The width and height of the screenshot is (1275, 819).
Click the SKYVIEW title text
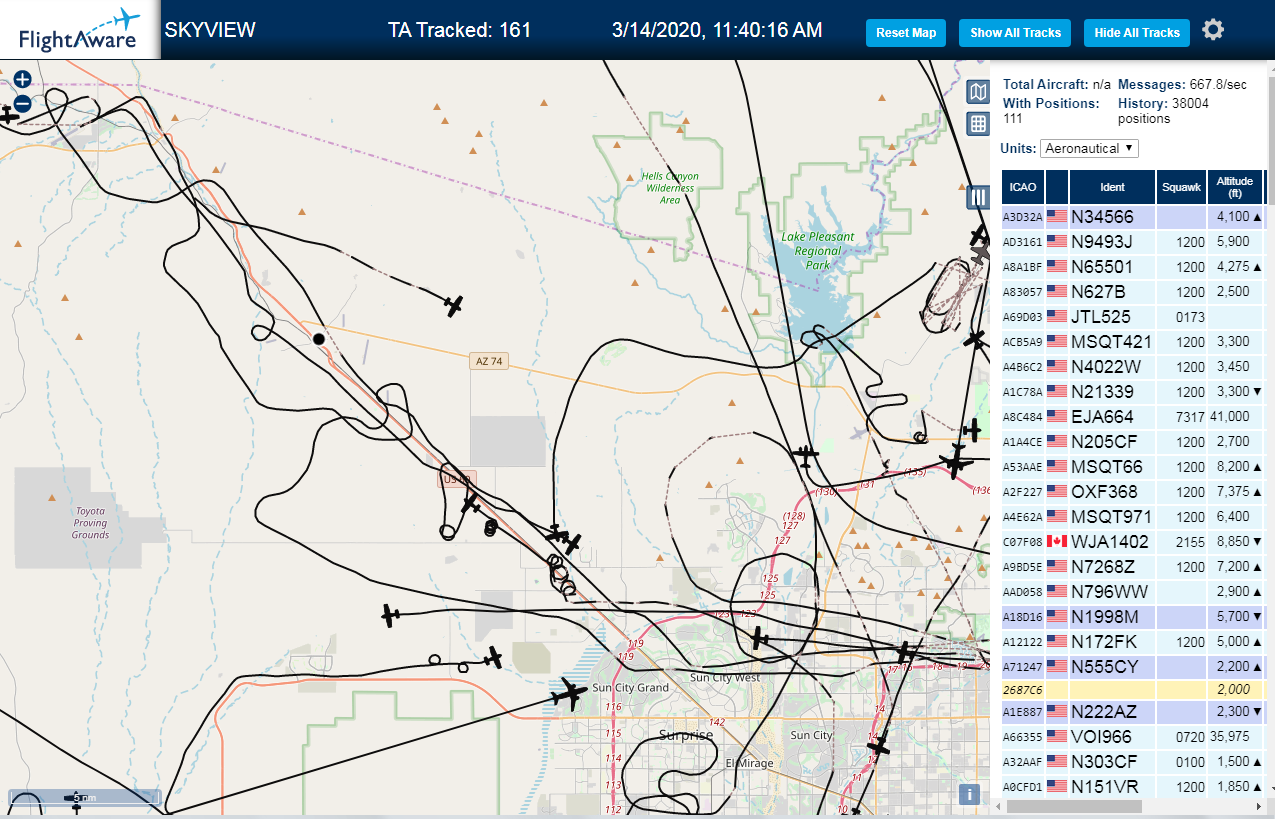[210, 30]
